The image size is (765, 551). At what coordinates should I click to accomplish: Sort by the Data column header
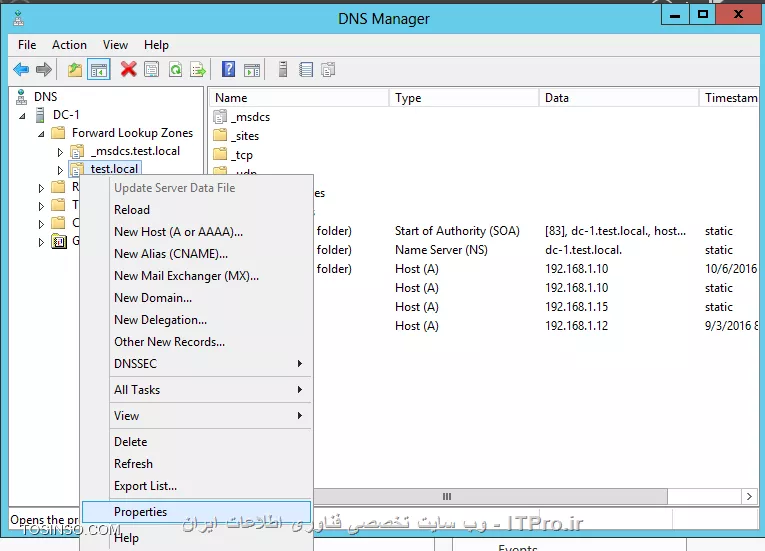(619, 98)
